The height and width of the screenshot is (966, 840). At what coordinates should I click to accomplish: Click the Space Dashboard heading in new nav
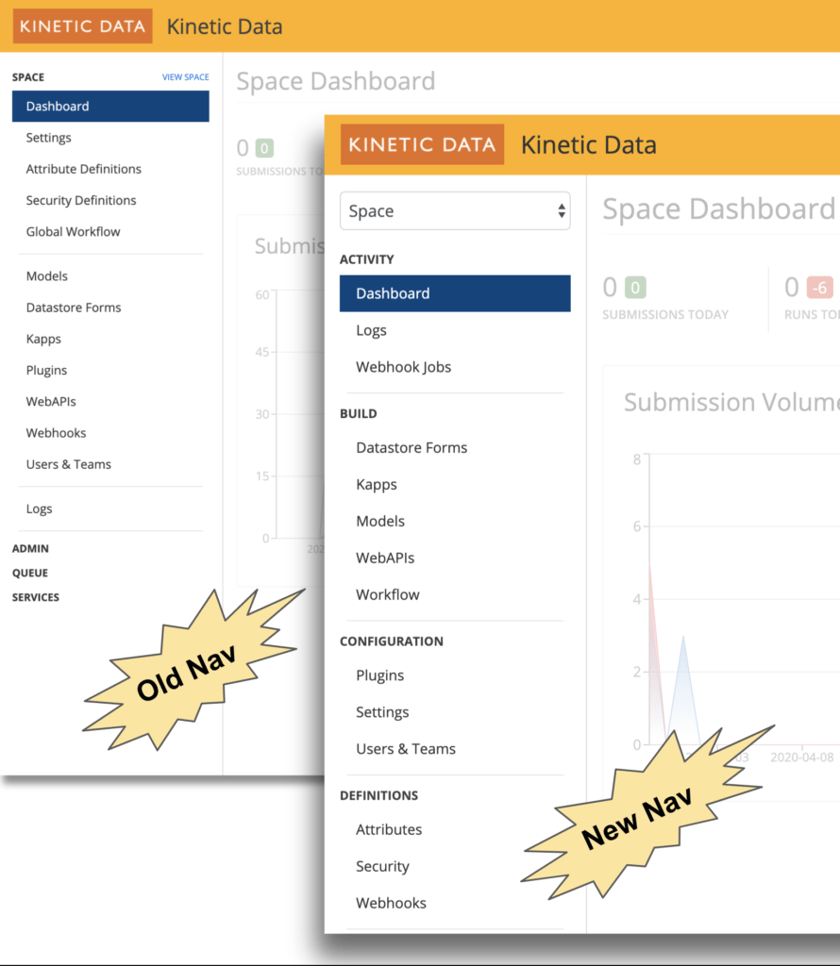pos(719,208)
